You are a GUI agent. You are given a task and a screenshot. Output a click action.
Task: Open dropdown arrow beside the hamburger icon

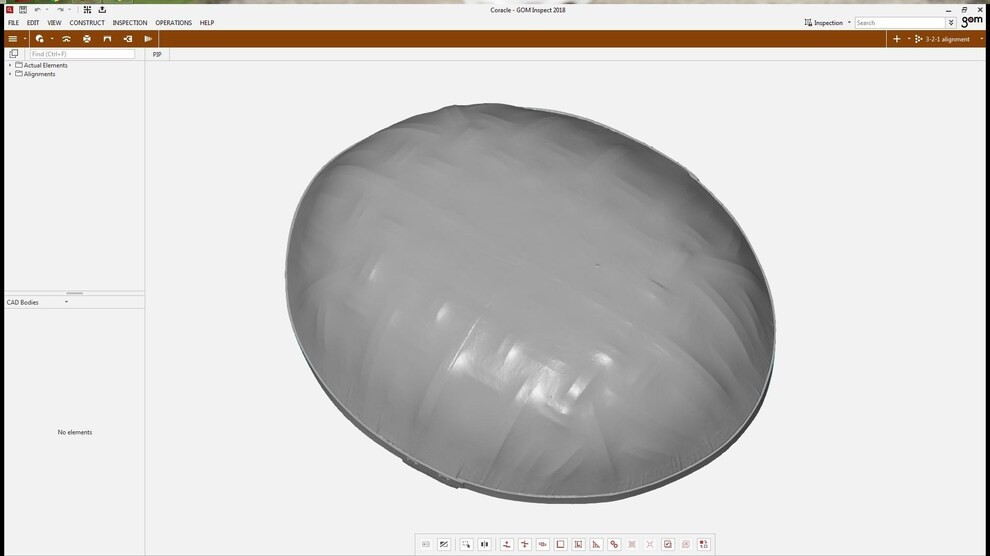(25, 39)
